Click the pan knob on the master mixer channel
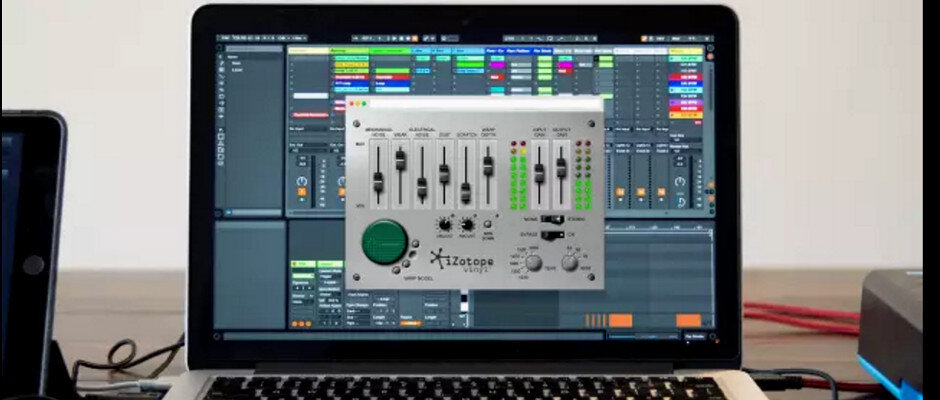The height and width of the screenshot is (400, 940). [x=679, y=181]
